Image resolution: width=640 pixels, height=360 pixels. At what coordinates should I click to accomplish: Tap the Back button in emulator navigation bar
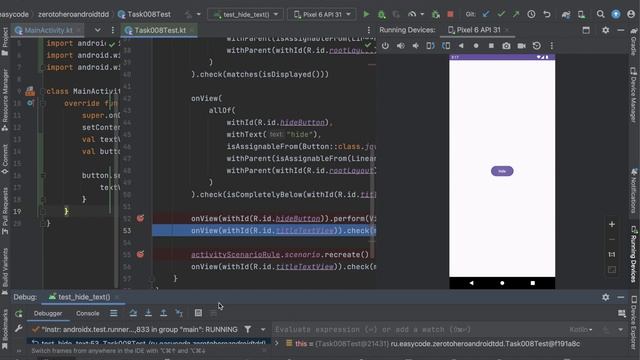pos(471,283)
